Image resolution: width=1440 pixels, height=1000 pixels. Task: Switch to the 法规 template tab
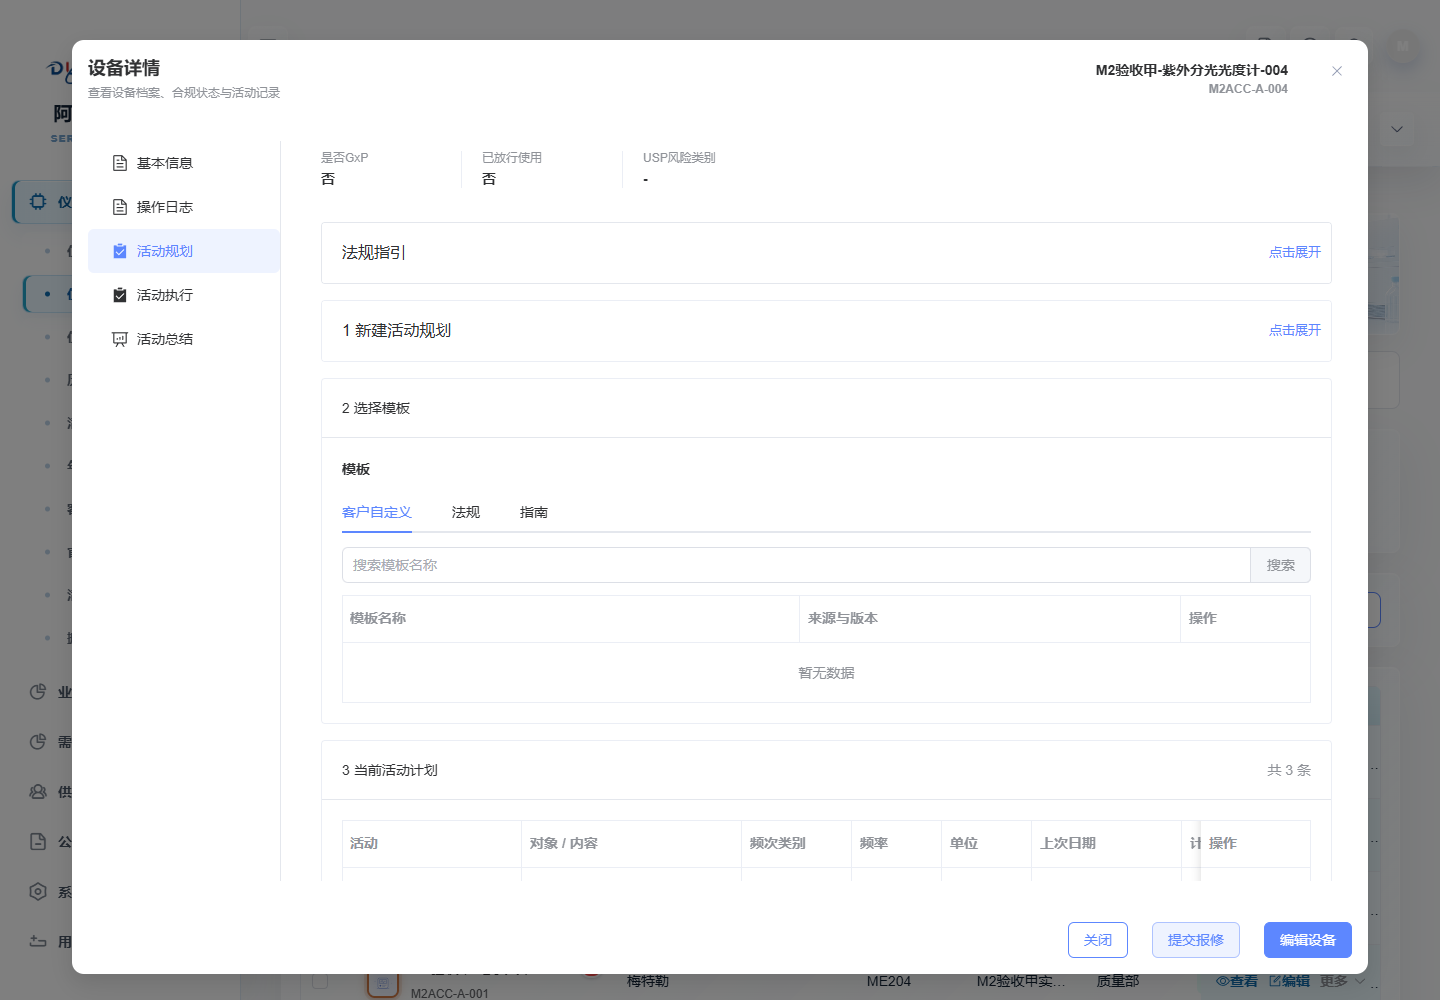click(x=466, y=512)
